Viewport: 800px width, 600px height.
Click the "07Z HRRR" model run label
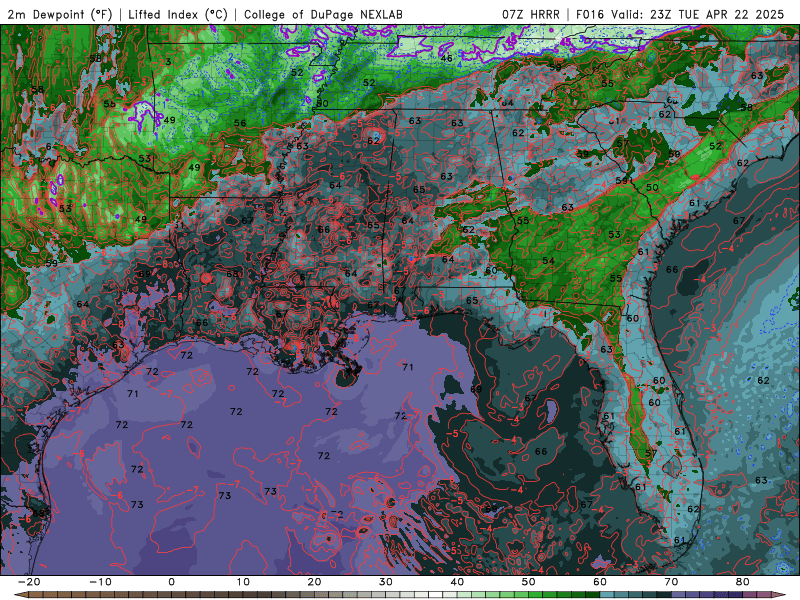pyautogui.click(x=531, y=14)
